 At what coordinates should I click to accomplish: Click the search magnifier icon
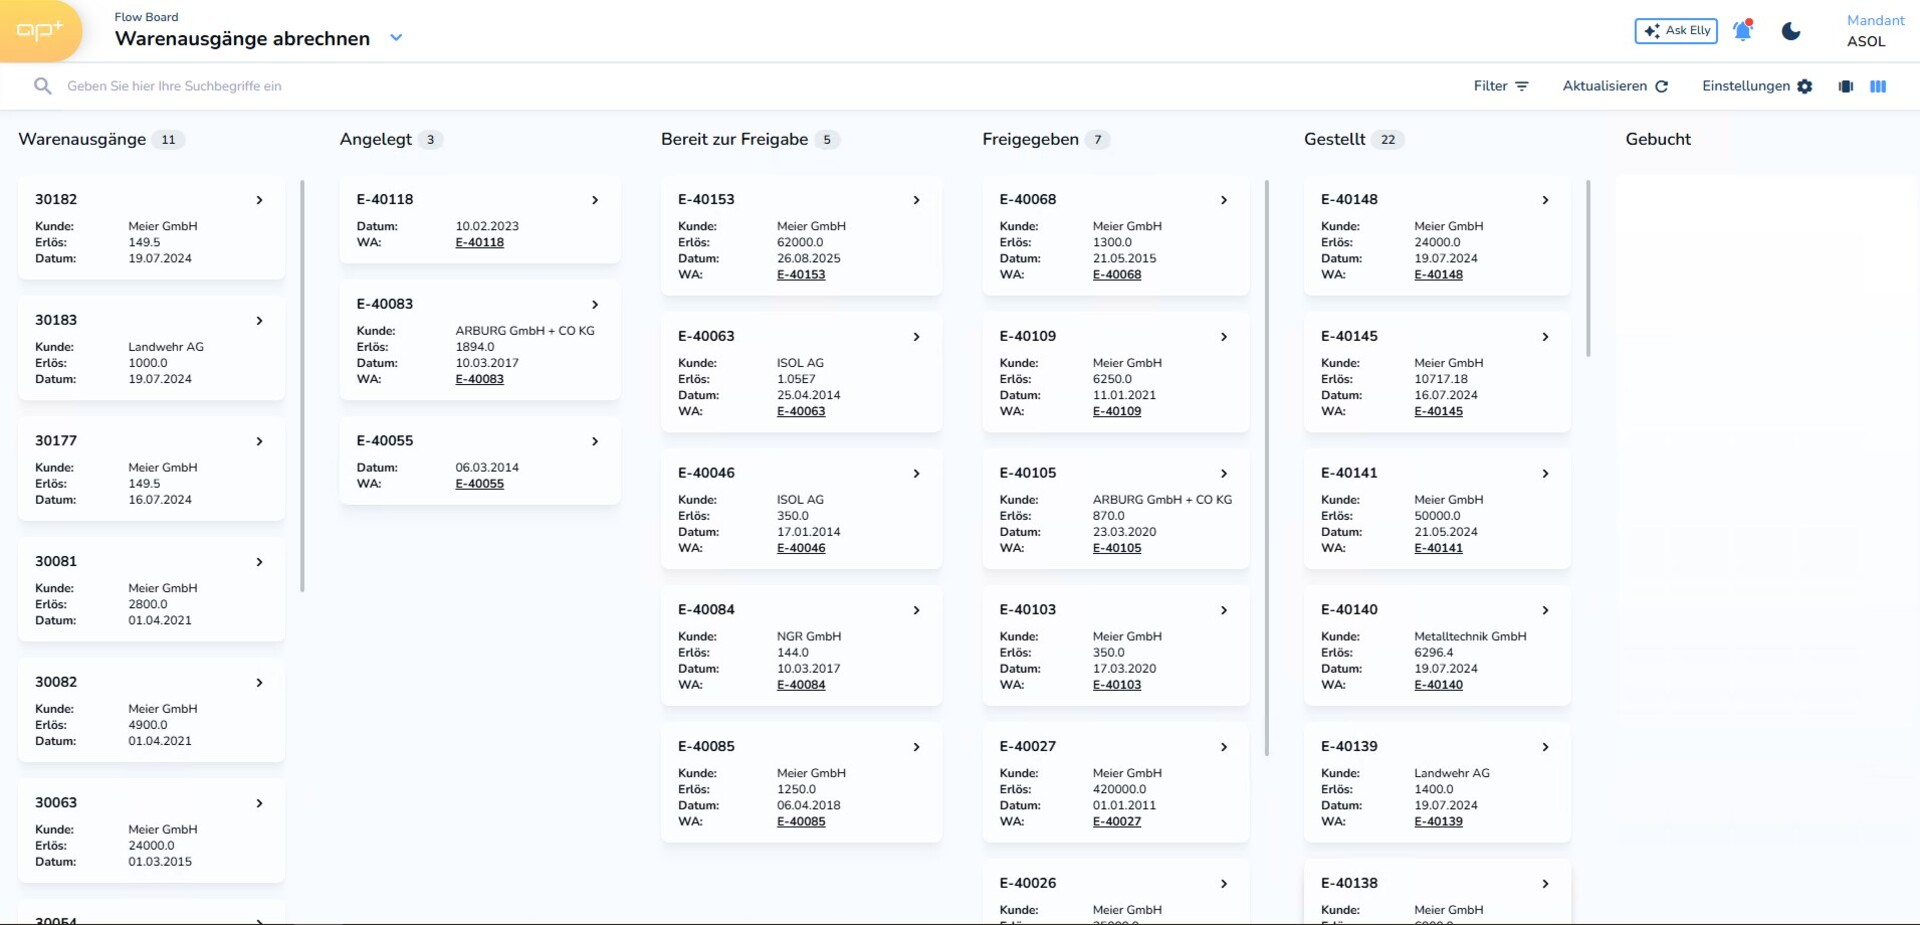(42, 86)
